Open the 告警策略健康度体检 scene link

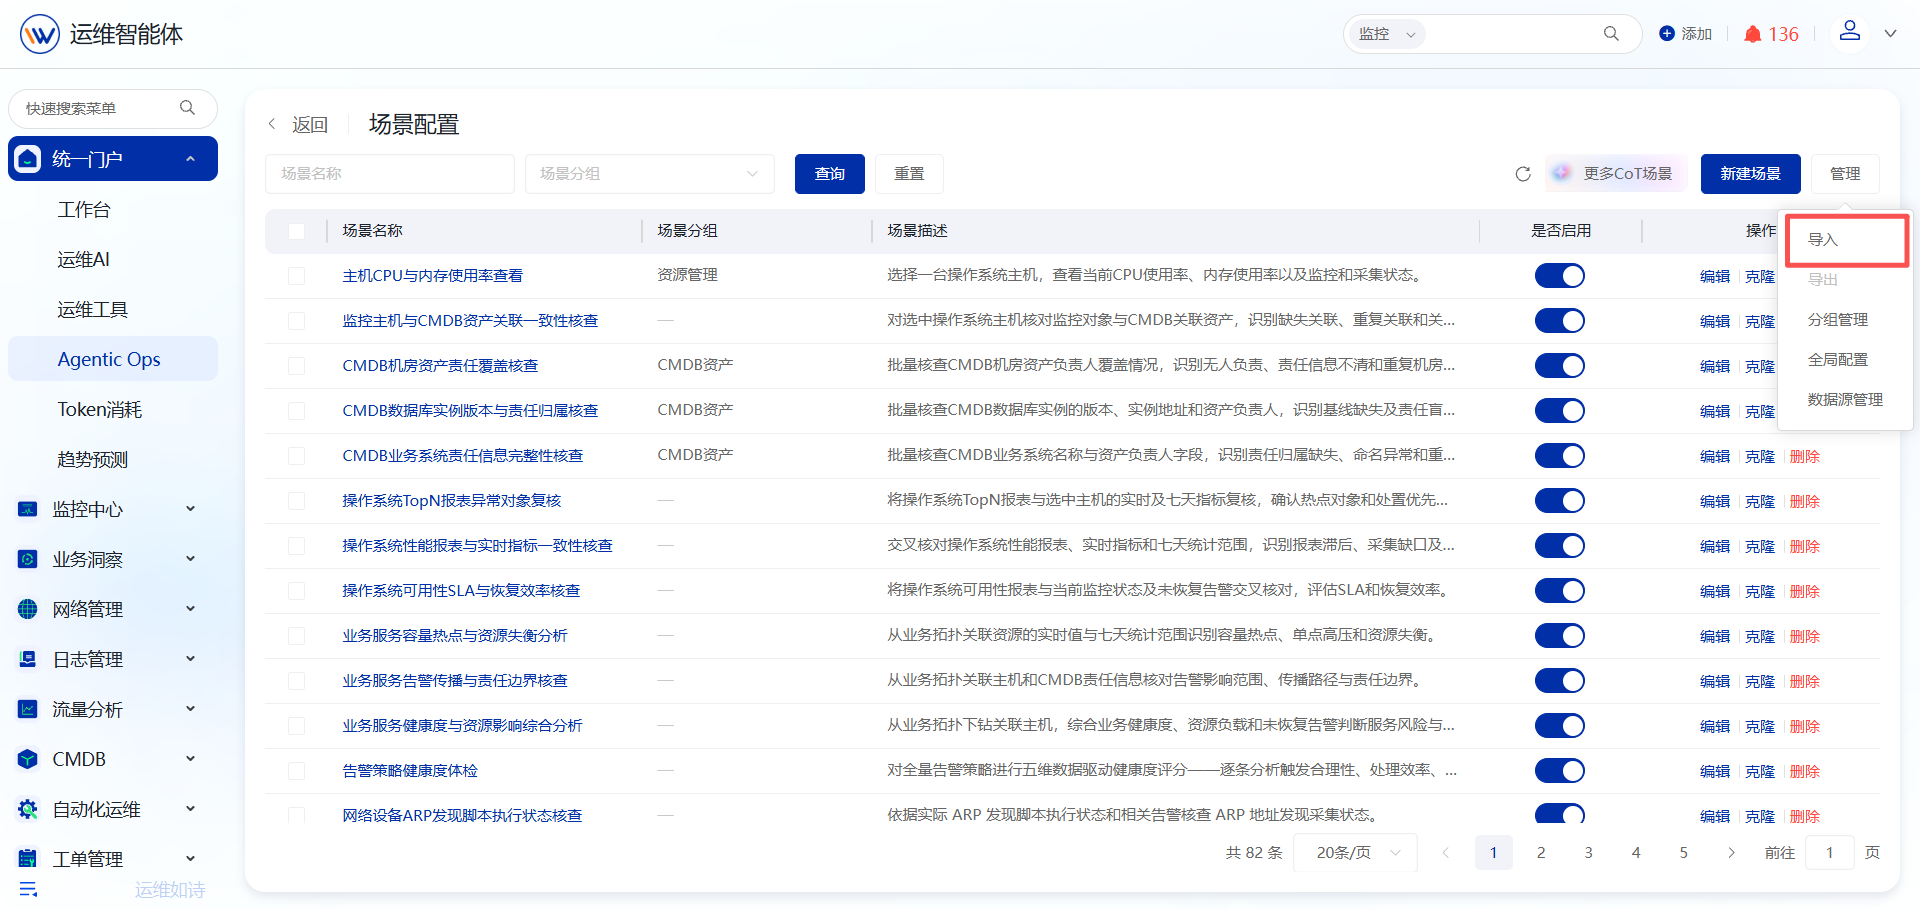(x=410, y=771)
